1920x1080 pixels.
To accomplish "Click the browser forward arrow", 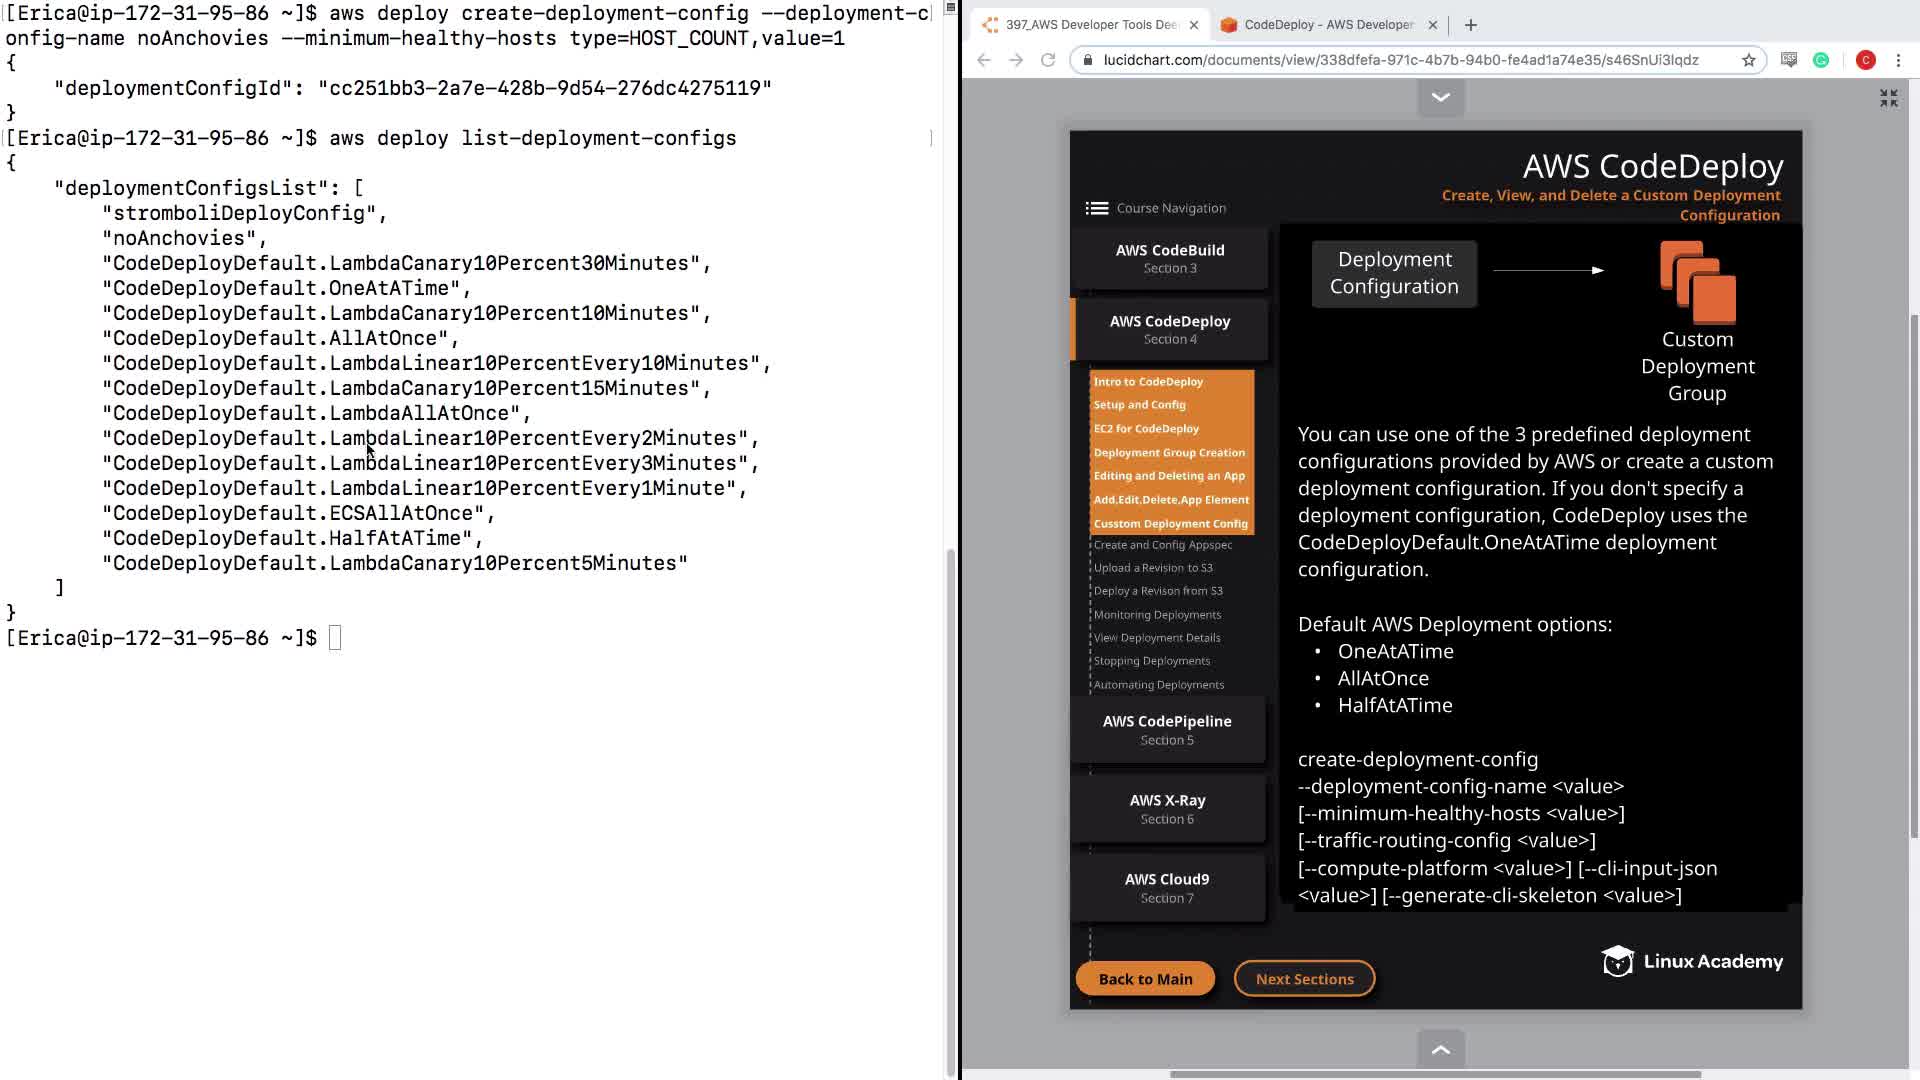I will pos(1016,60).
